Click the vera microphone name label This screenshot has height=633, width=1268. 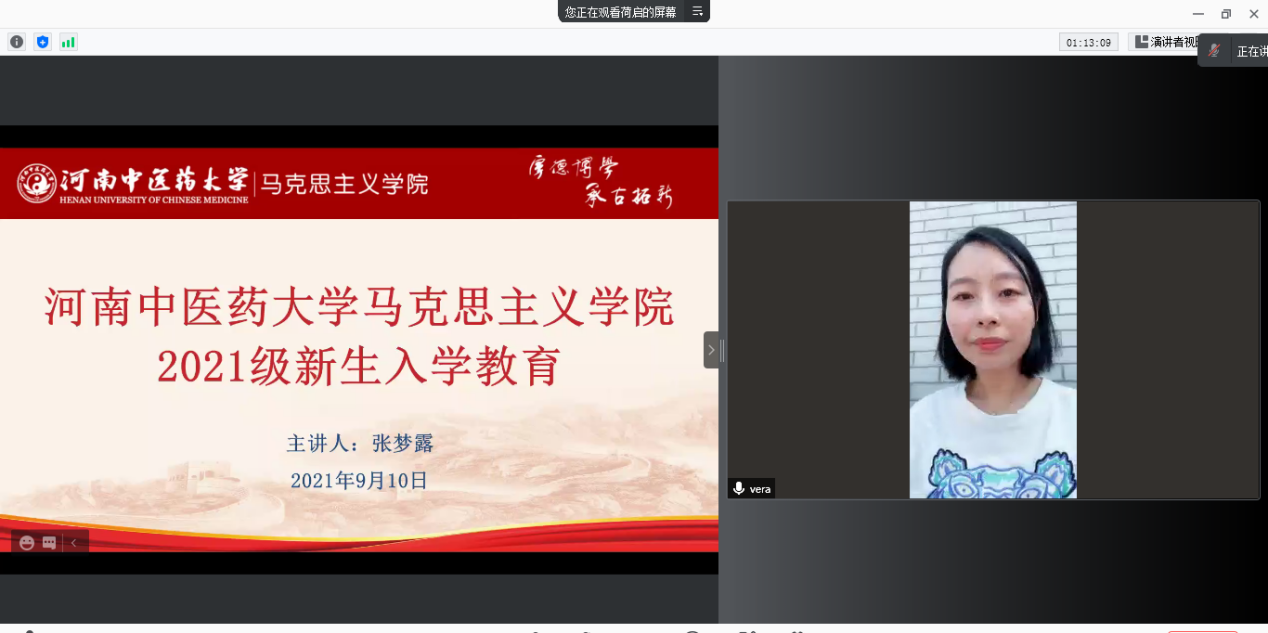[x=752, y=488]
